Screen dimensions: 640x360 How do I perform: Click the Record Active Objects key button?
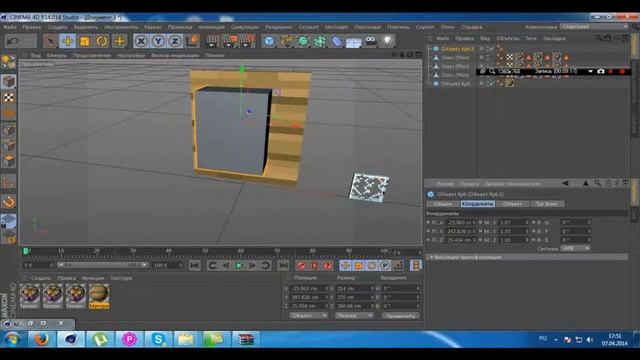pyautogui.click(x=301, y=266)
